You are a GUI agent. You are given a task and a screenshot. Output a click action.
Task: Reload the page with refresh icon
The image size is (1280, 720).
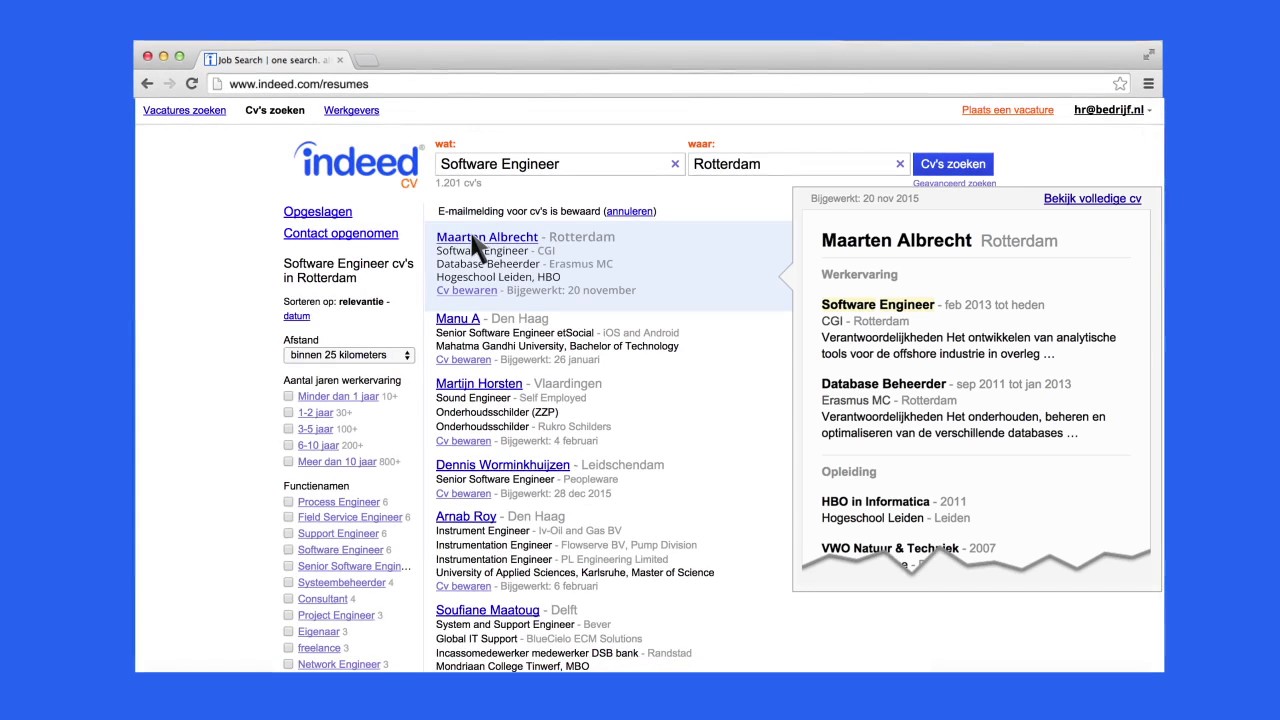[x=191, y=84]
